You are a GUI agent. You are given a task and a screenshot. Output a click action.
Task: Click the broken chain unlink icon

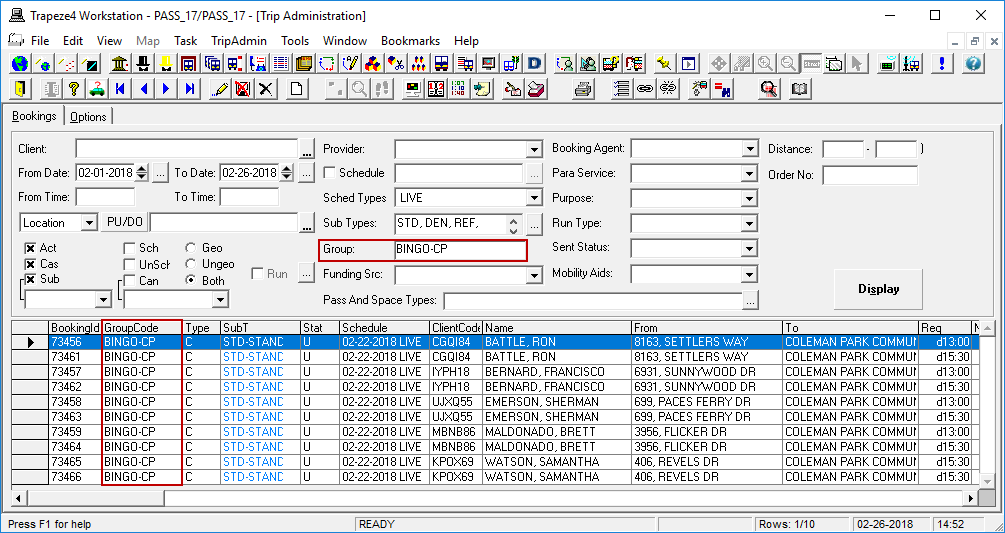668,89
